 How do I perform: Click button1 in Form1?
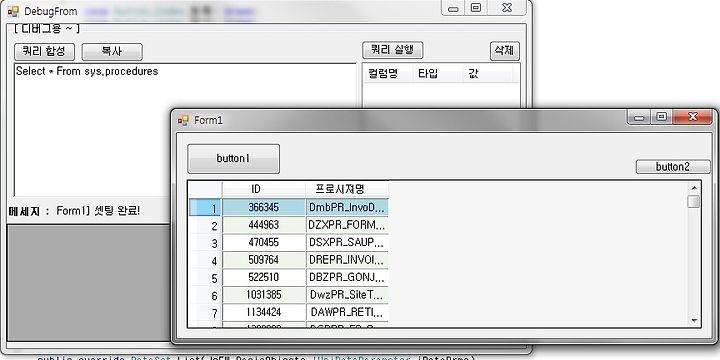233,158
